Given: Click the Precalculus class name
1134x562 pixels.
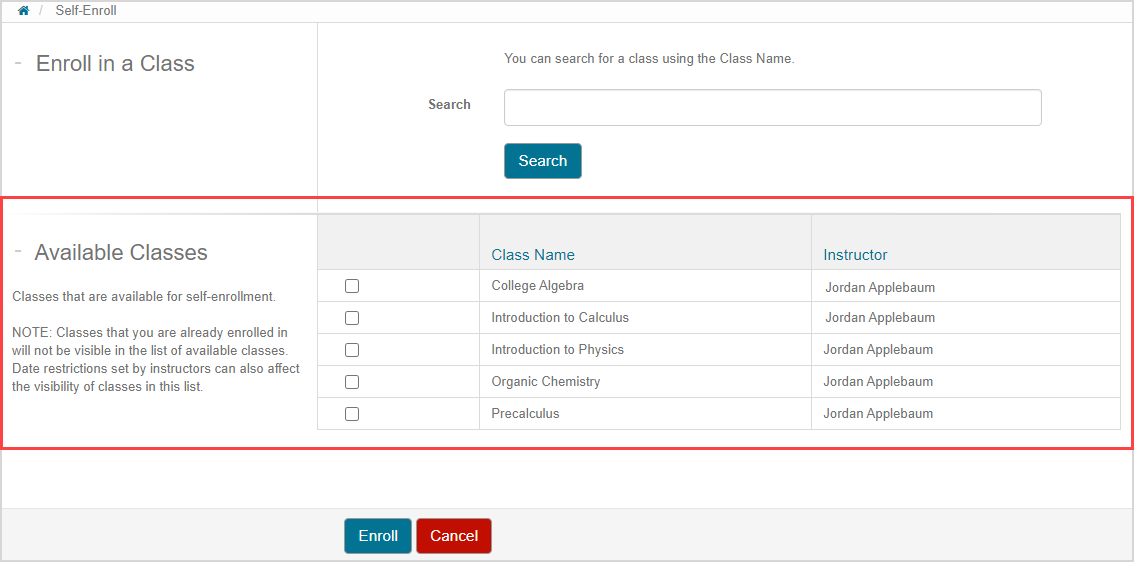Looking at the screenshot, I should [x=525, y=414].
